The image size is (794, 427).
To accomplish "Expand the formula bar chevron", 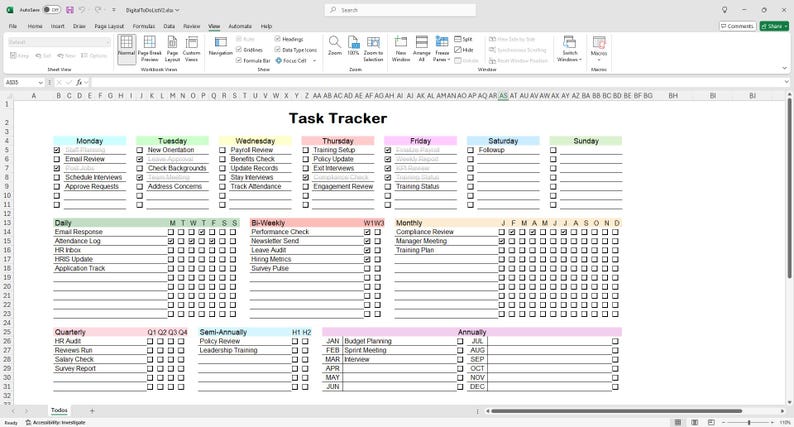I will pyautogui.click(x=786, y=82).
